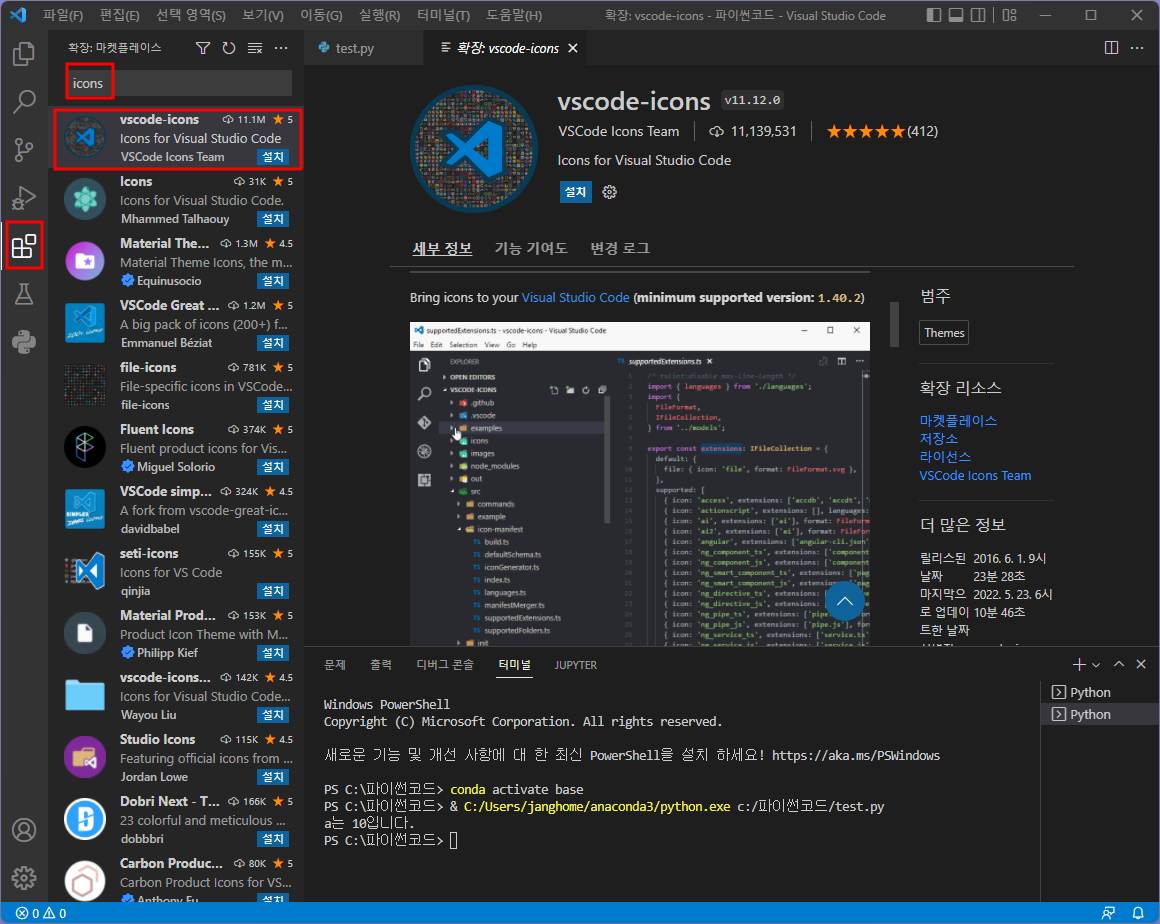Screen dimensions: 1160x924
Task: Switch to 변경 로그 tab
Action: [620, 249]
